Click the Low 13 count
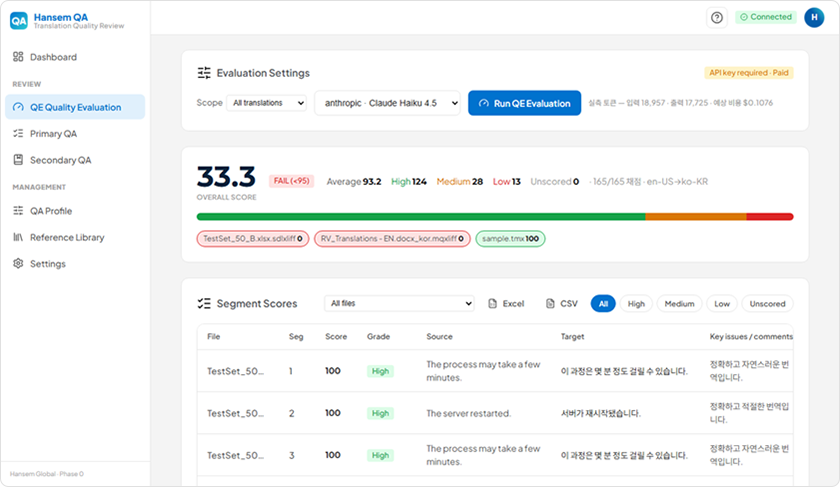 coord(507,182)
